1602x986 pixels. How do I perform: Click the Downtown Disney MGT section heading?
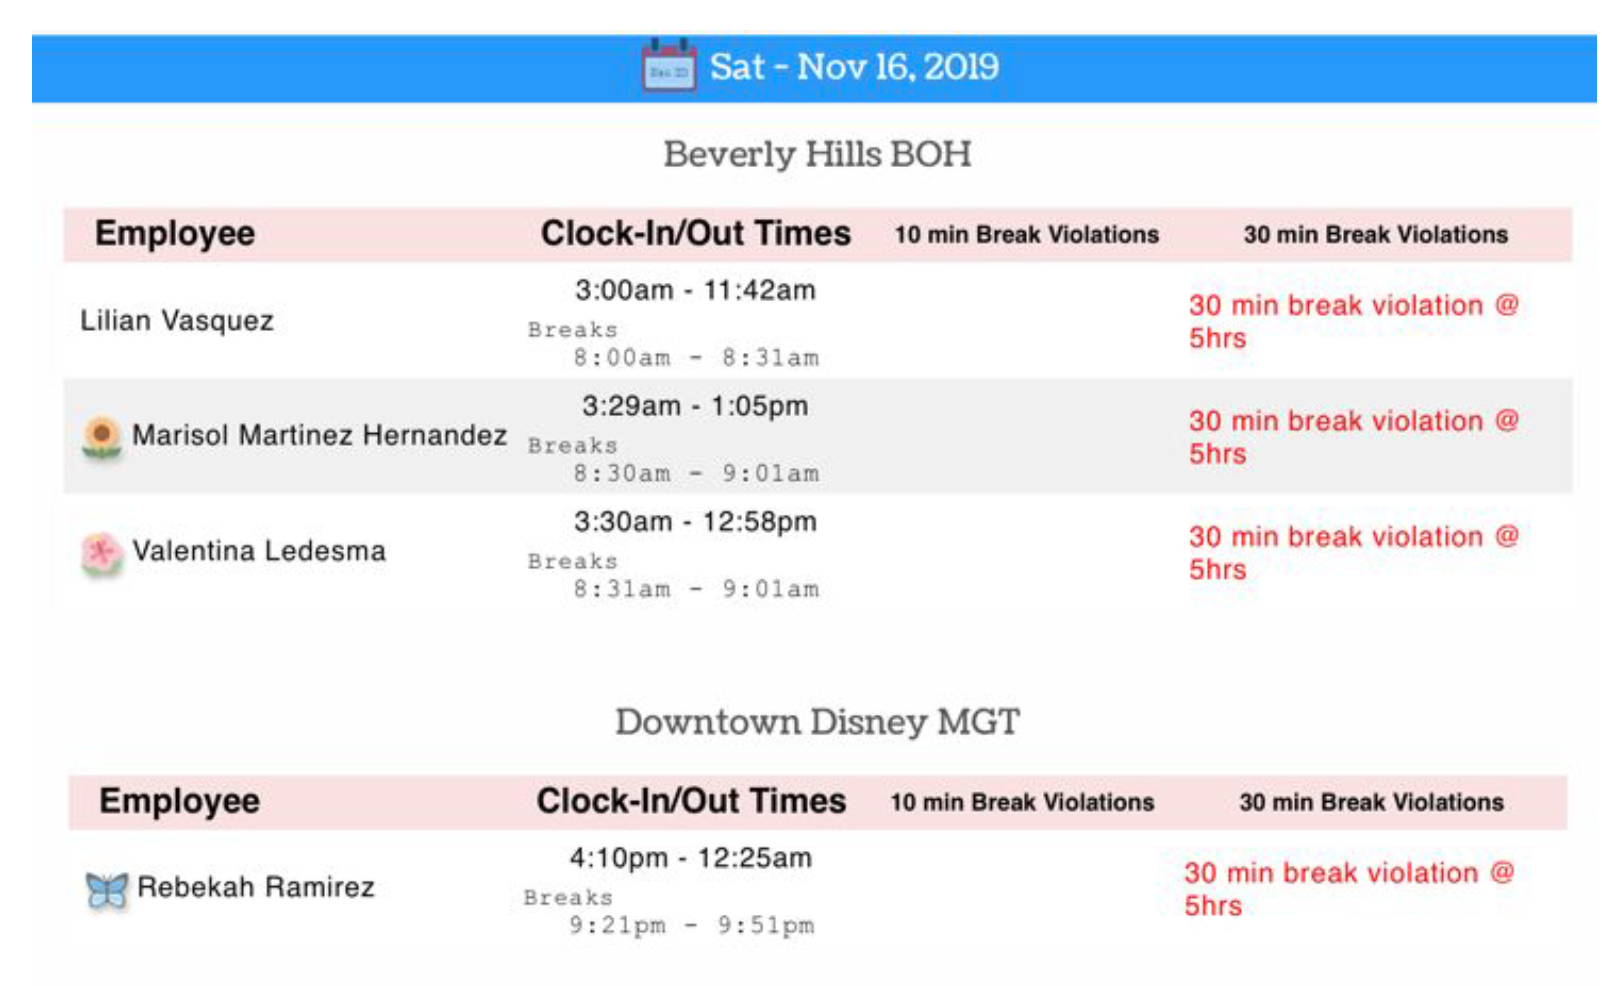(817, 722)
